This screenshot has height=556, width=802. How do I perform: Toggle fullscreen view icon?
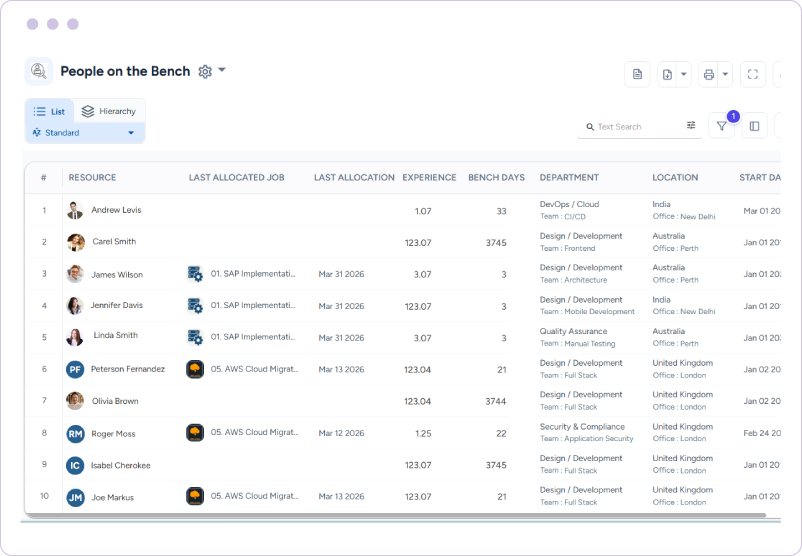coord(753,75)
